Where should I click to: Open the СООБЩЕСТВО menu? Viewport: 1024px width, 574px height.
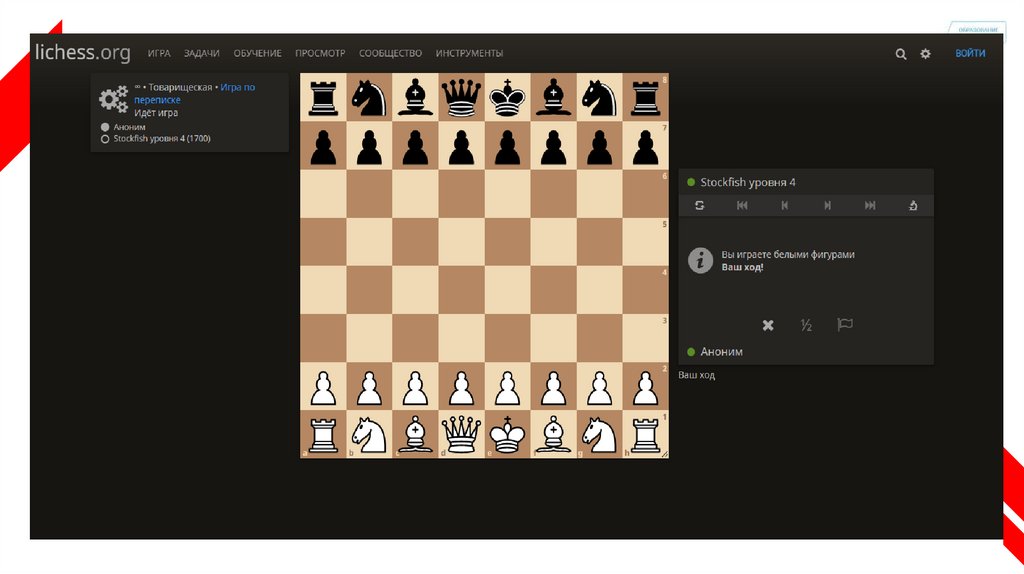[x=390, y=54]
